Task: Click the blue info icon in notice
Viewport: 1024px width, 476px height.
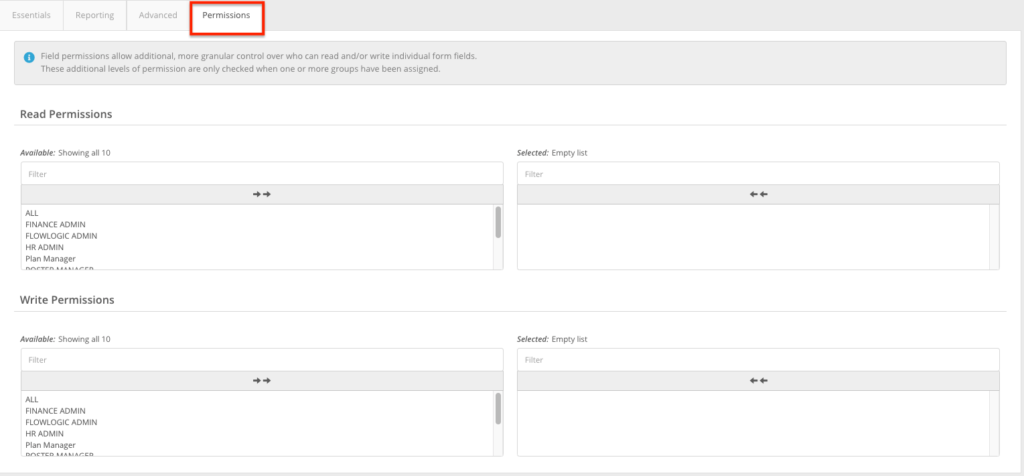Action: coord(29,56)
